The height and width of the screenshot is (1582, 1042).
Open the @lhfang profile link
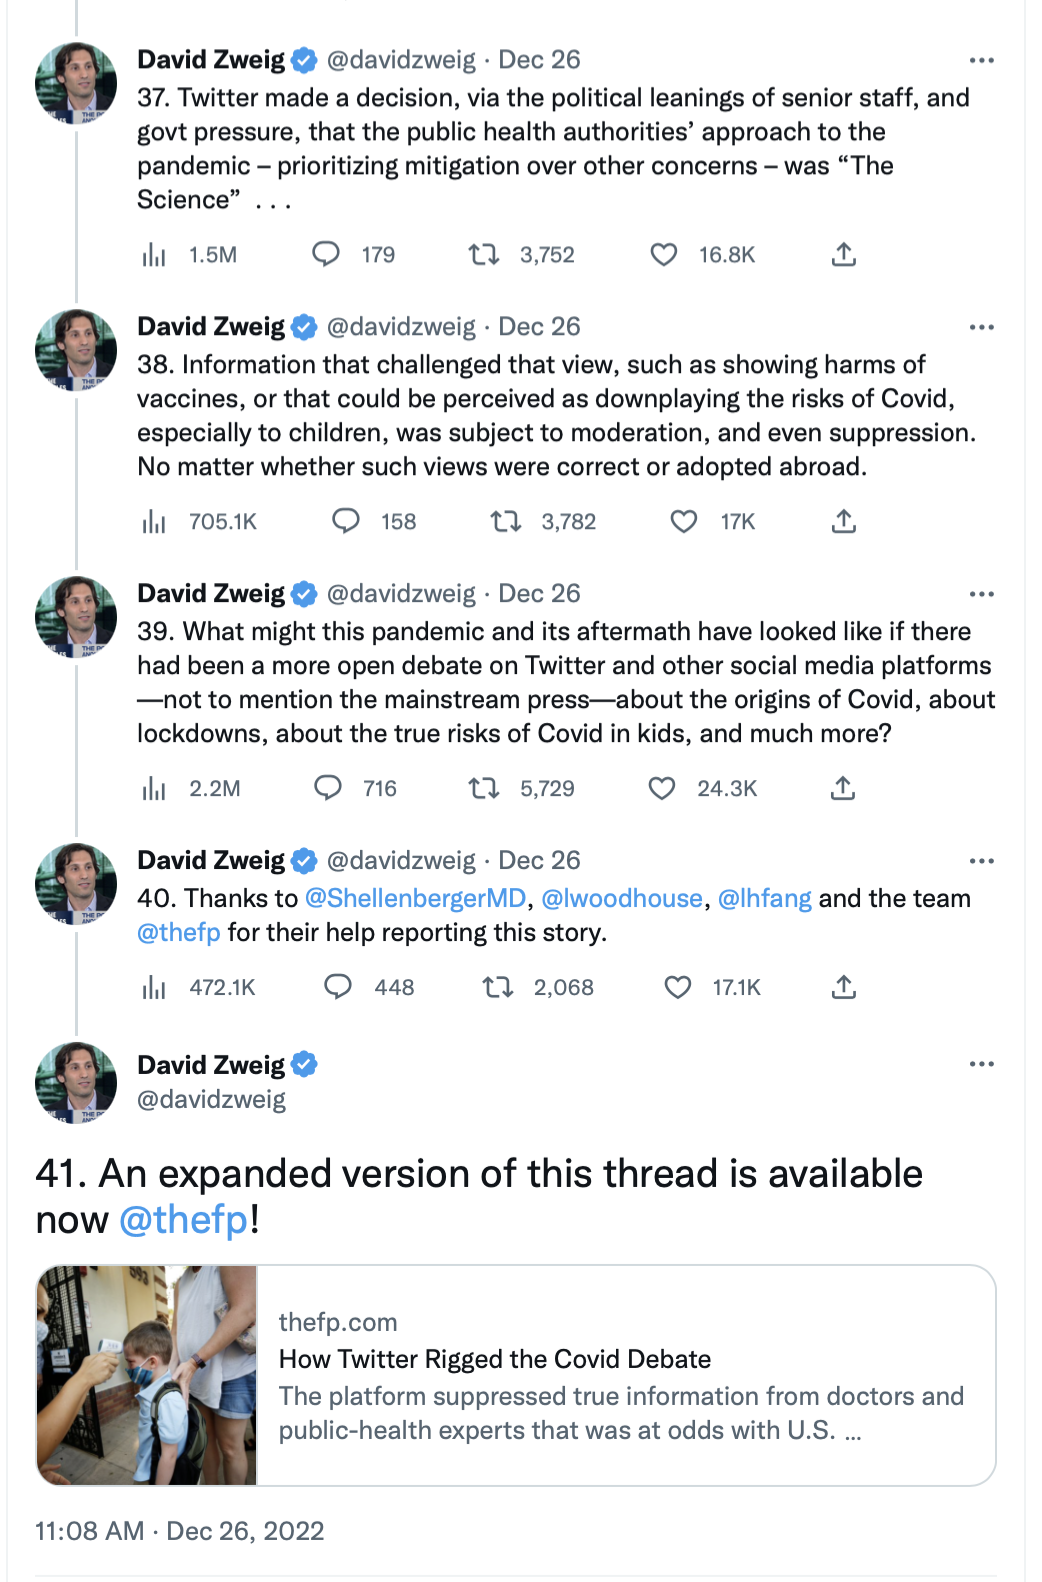(765, 898)
